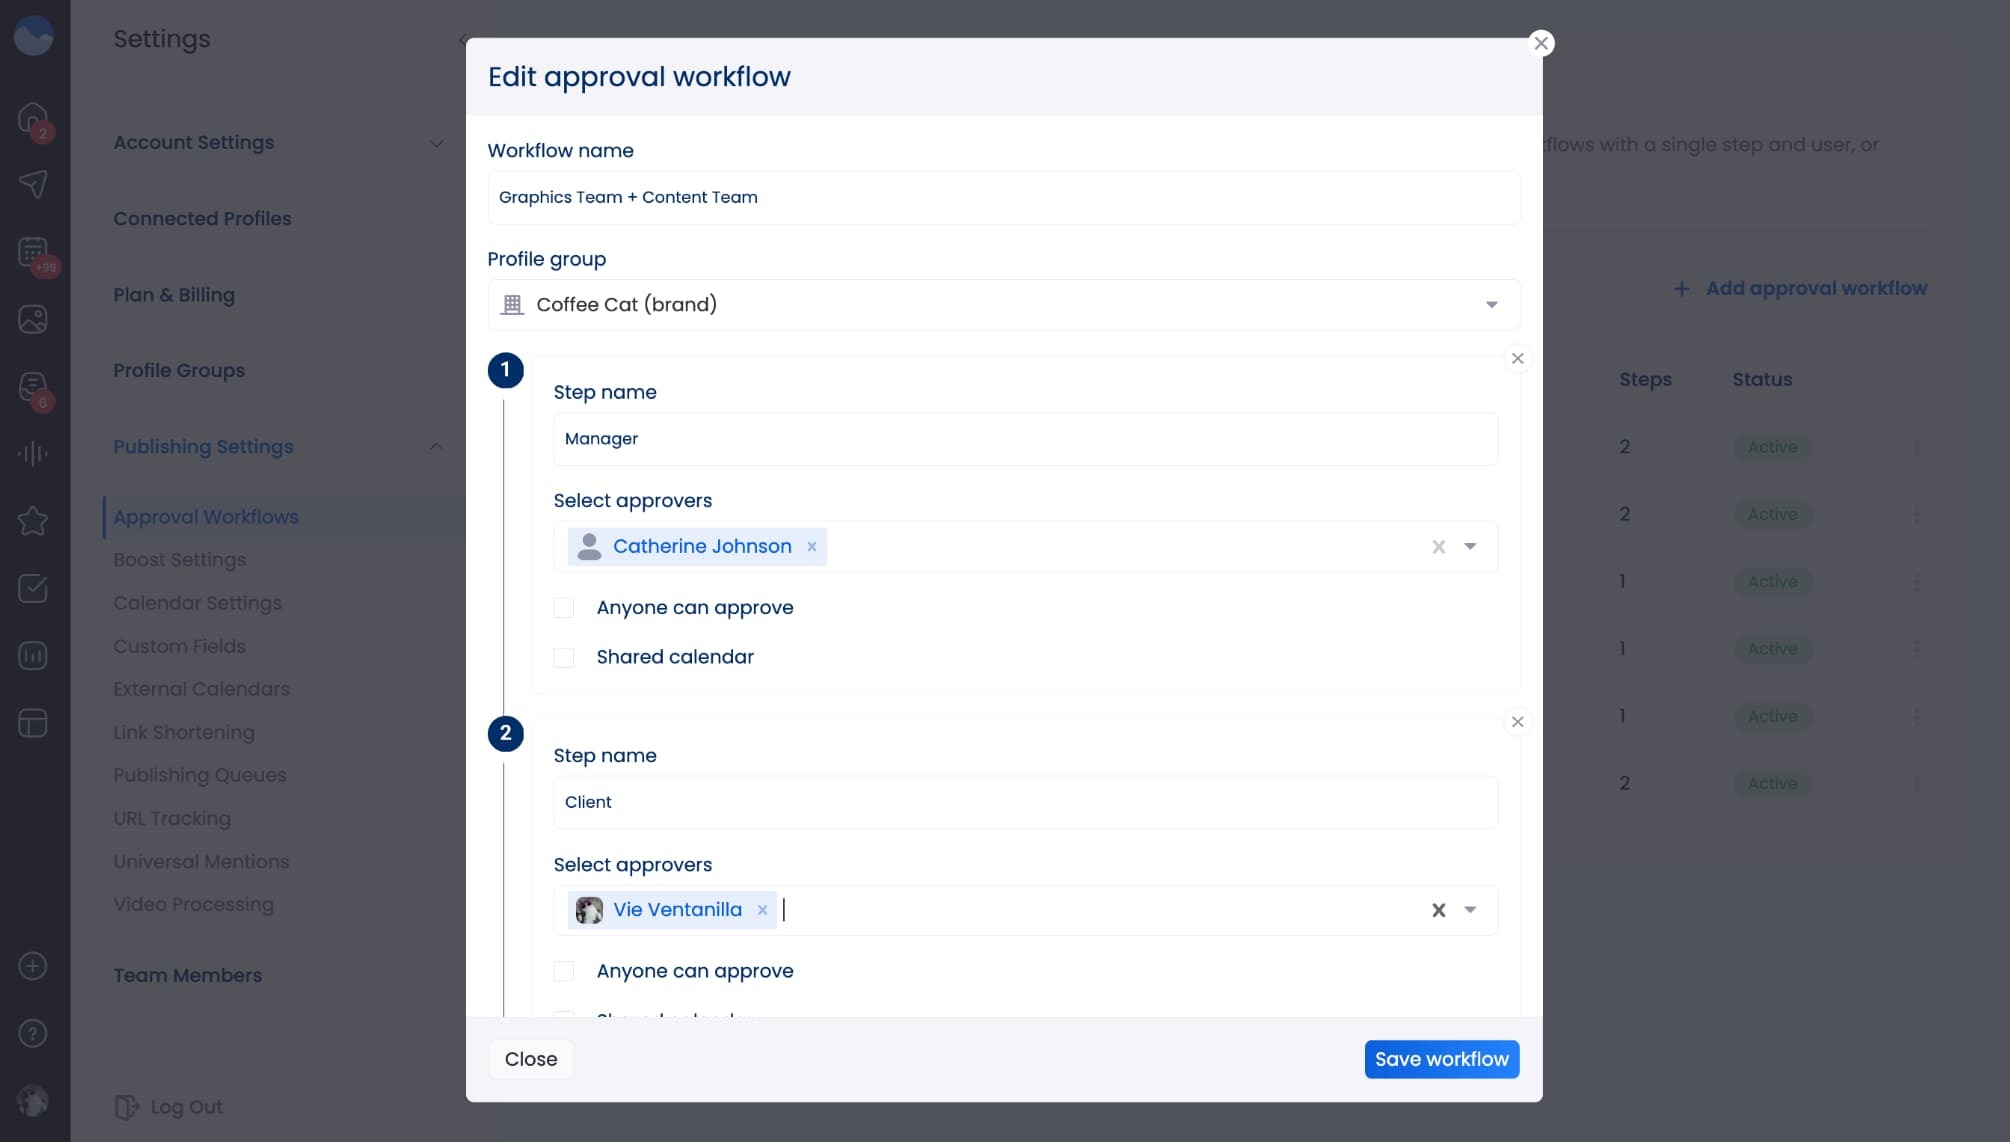
Task: Open the star reviews icon in sidebar
Action: [33, 521]
